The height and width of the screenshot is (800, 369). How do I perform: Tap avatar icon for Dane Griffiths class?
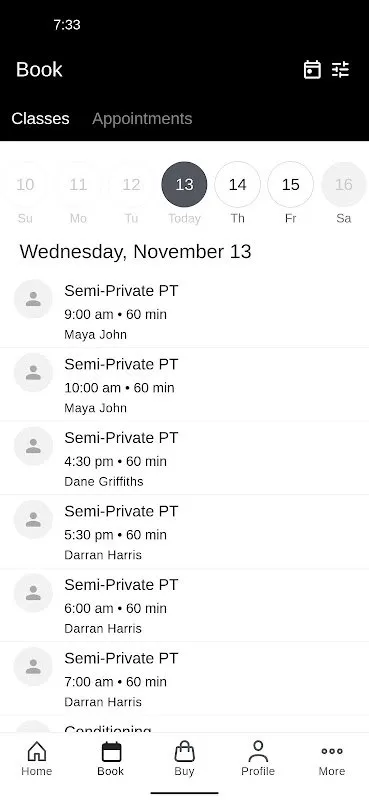(x=33, y=446)
